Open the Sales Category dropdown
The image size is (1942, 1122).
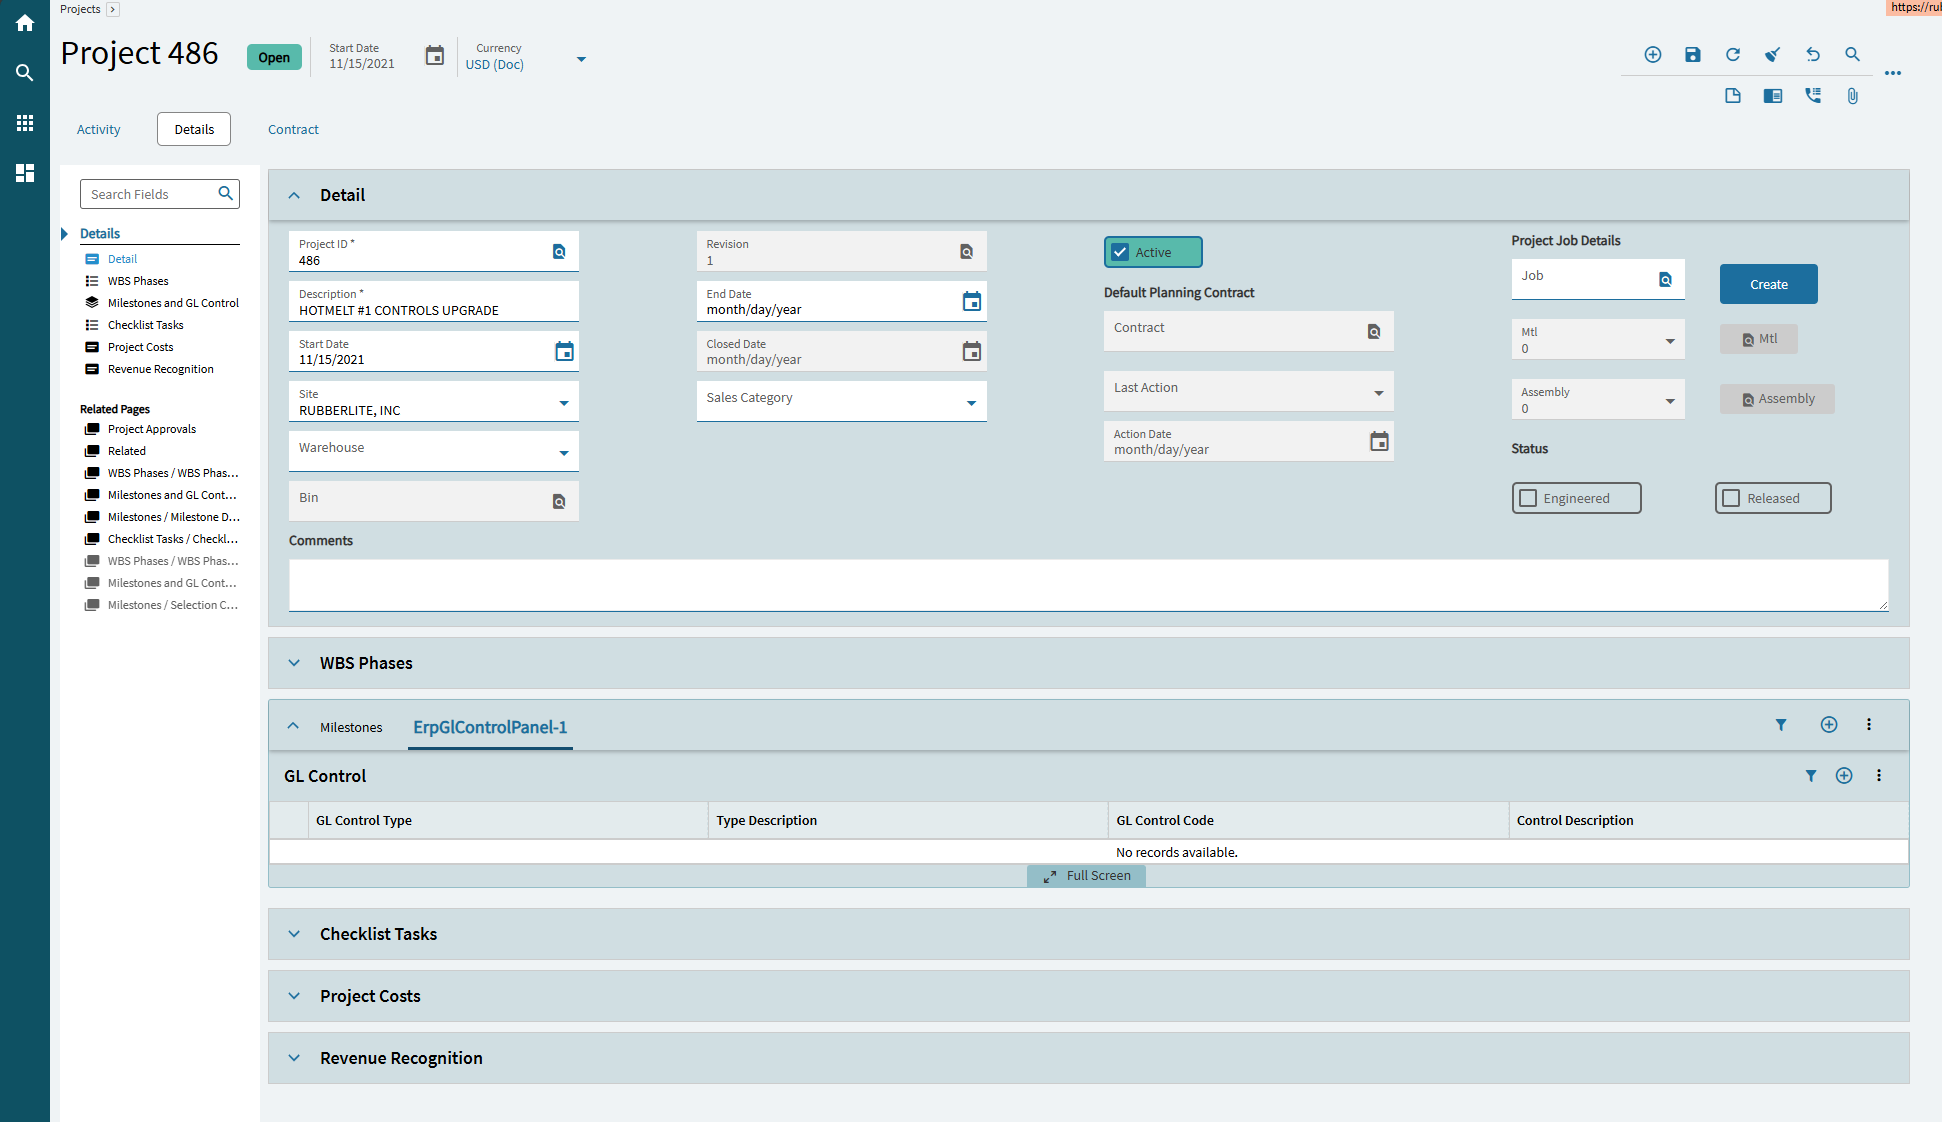pos(971,403)
